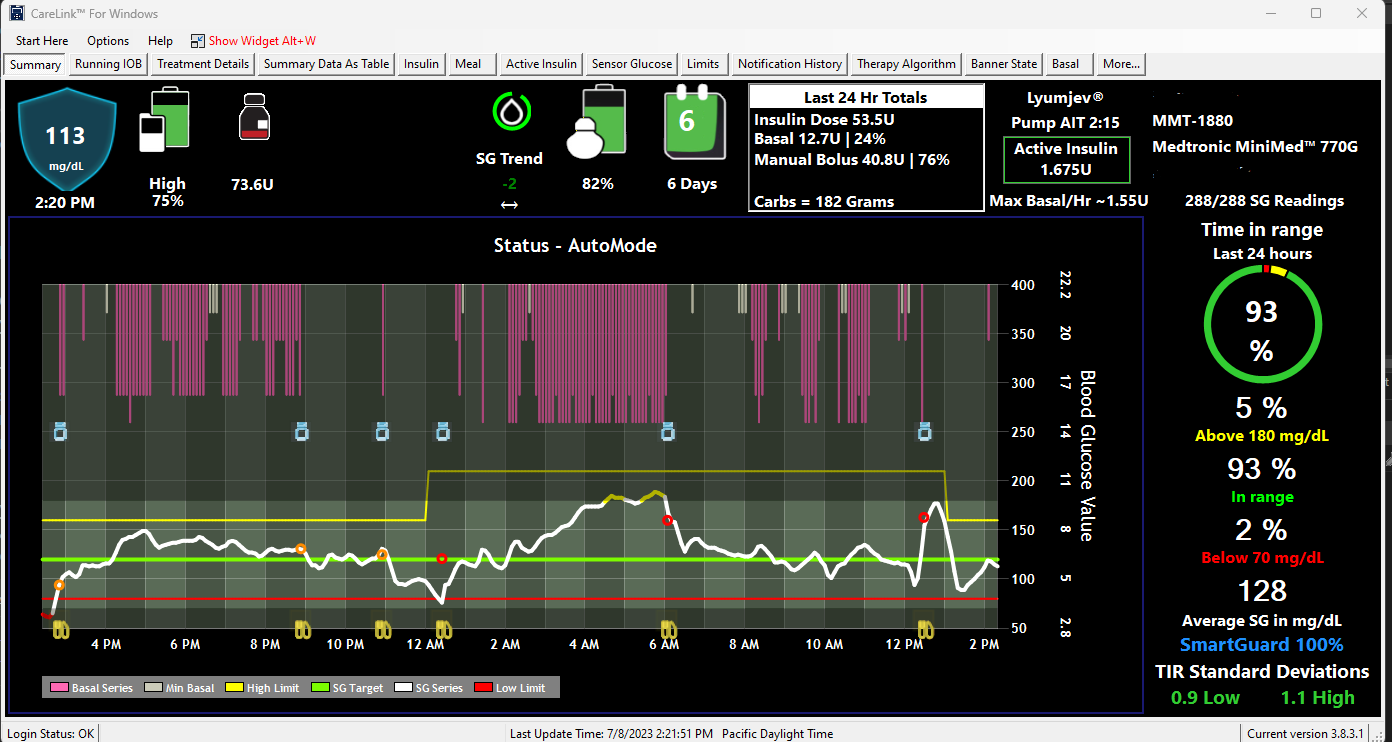
Task: Switch to the Banner State tab
Action: 1004,64
